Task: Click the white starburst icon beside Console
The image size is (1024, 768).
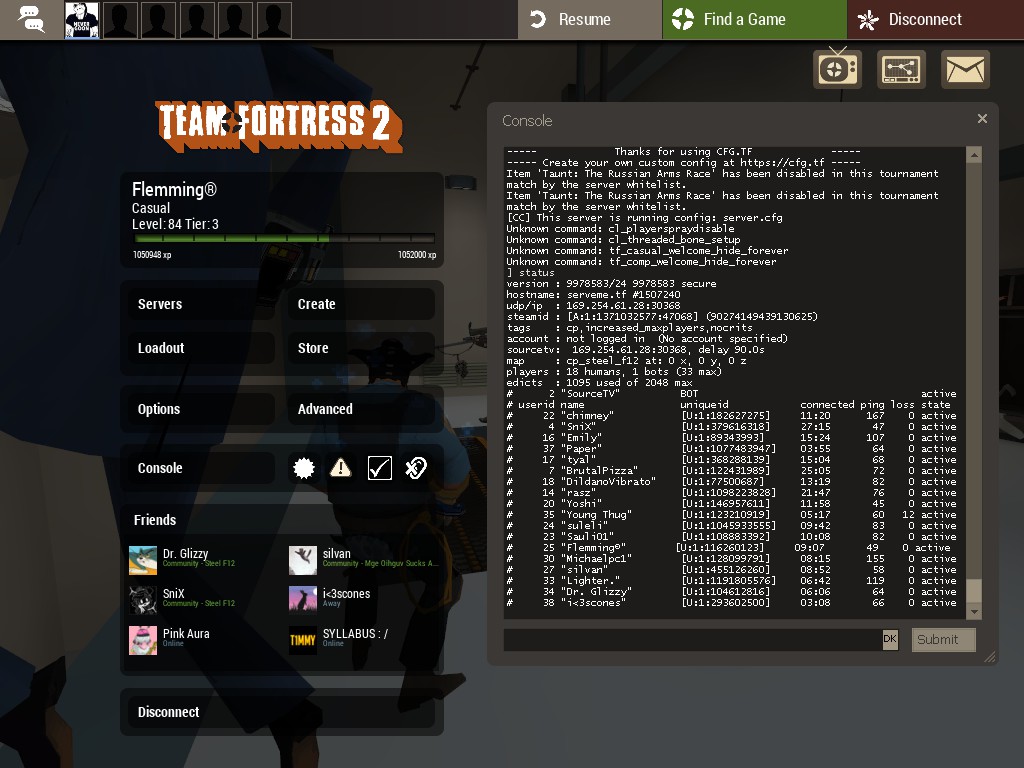Action: click(304, 468)
